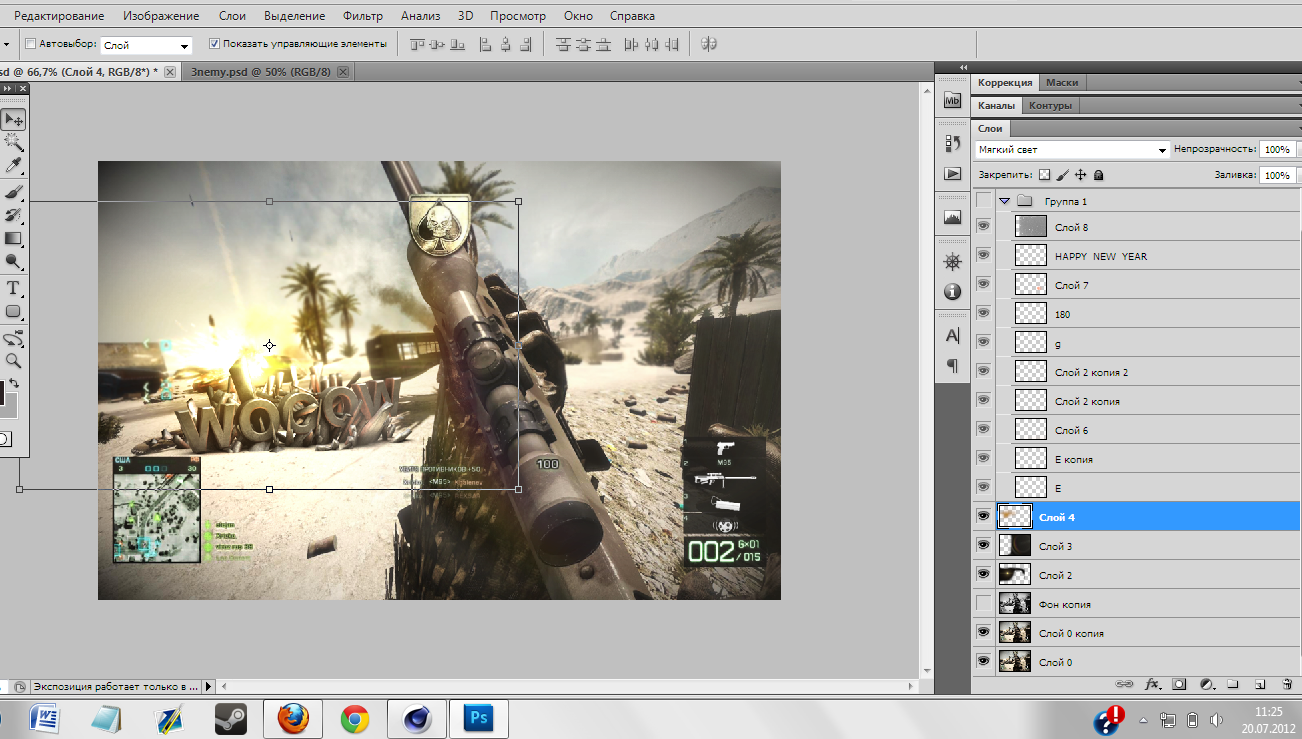Image resolution: width=1302 pixels, height=739 pixels.
Task: Hide the Слой 0 layer
Action: pos(984,662)
